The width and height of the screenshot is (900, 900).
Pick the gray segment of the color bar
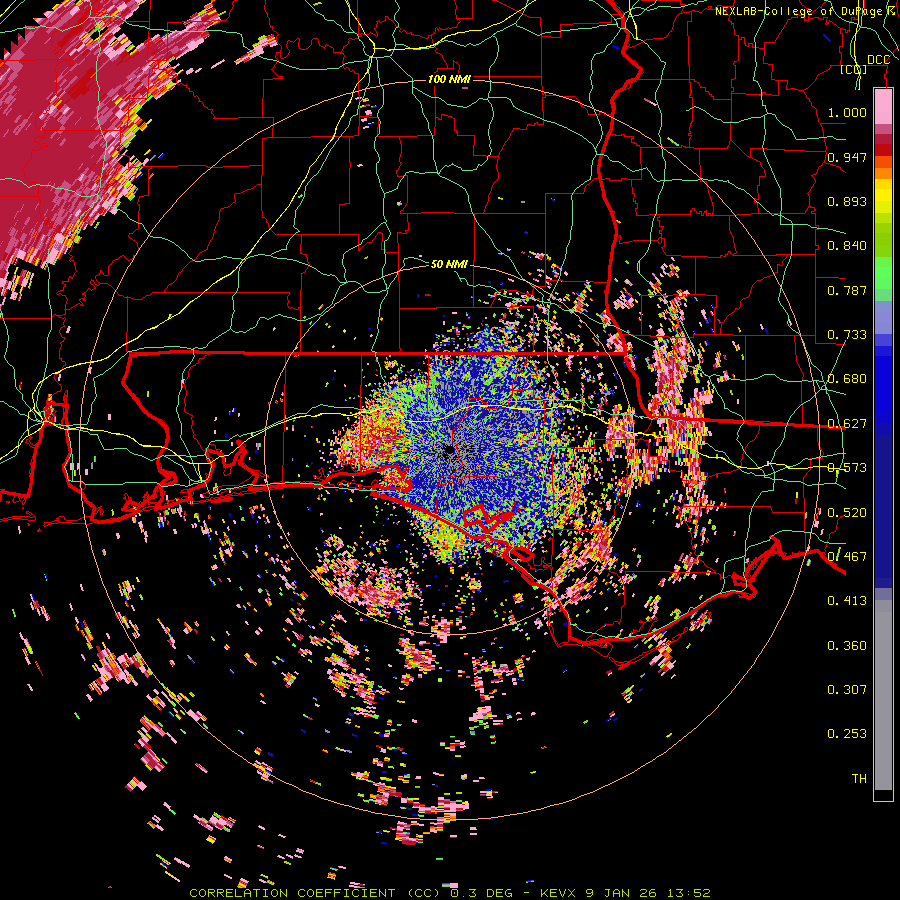(883, 695)
